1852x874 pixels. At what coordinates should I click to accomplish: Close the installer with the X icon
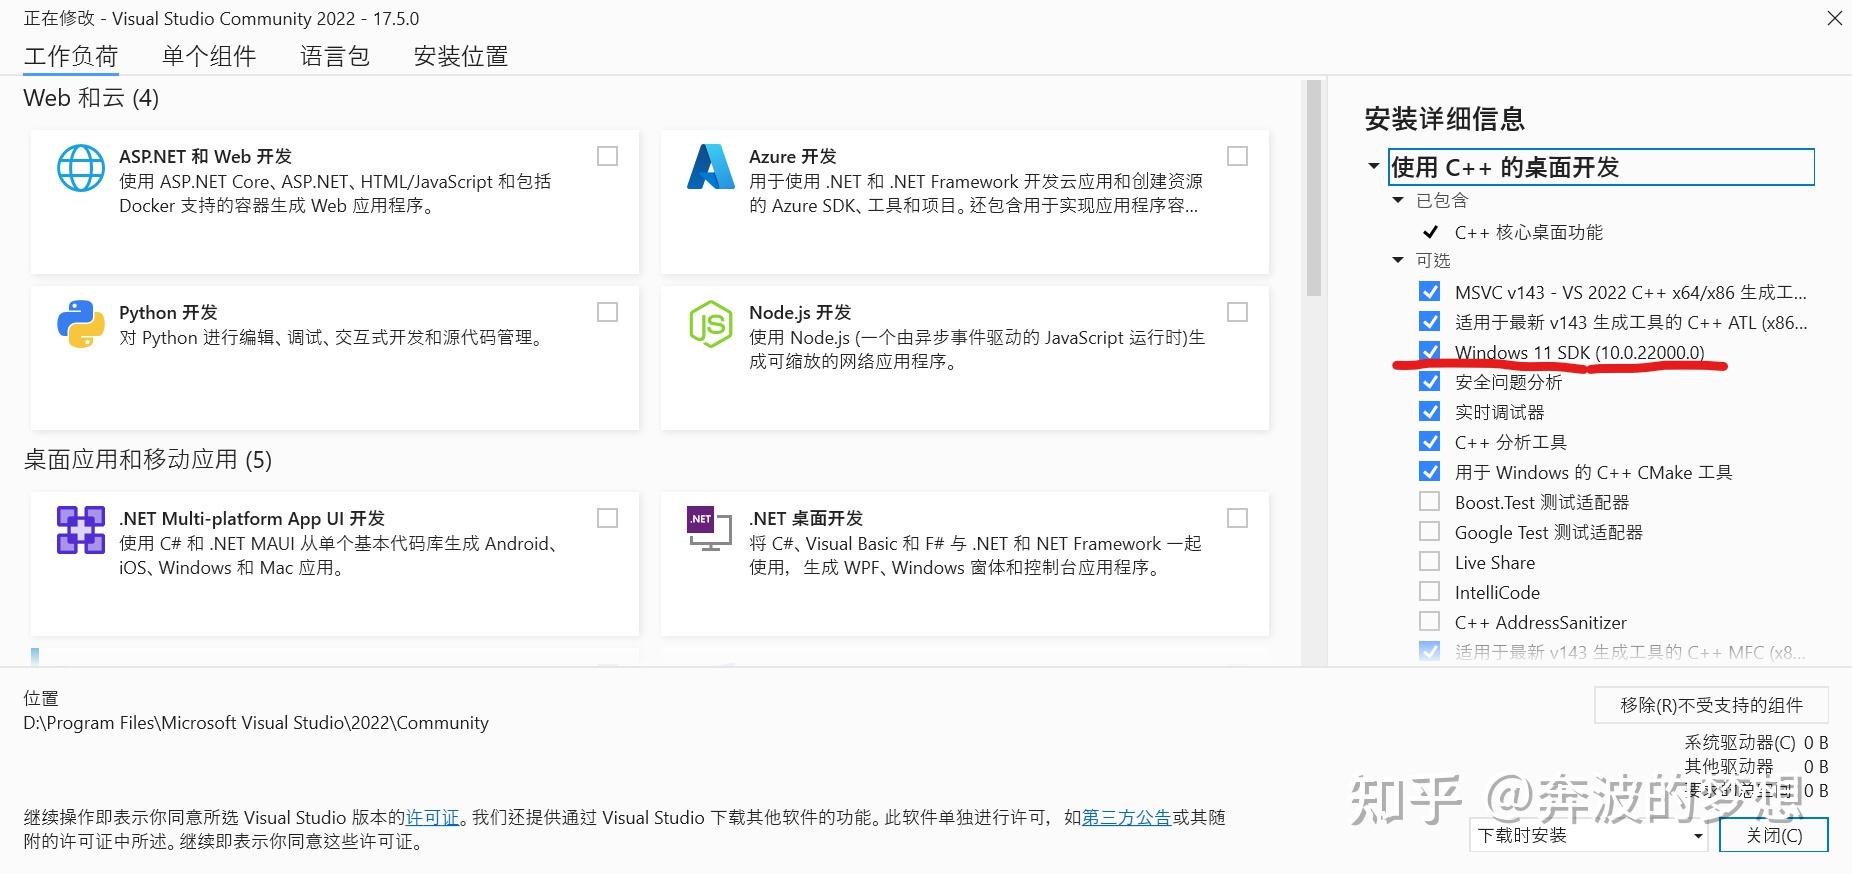(x=1834, y=18)
